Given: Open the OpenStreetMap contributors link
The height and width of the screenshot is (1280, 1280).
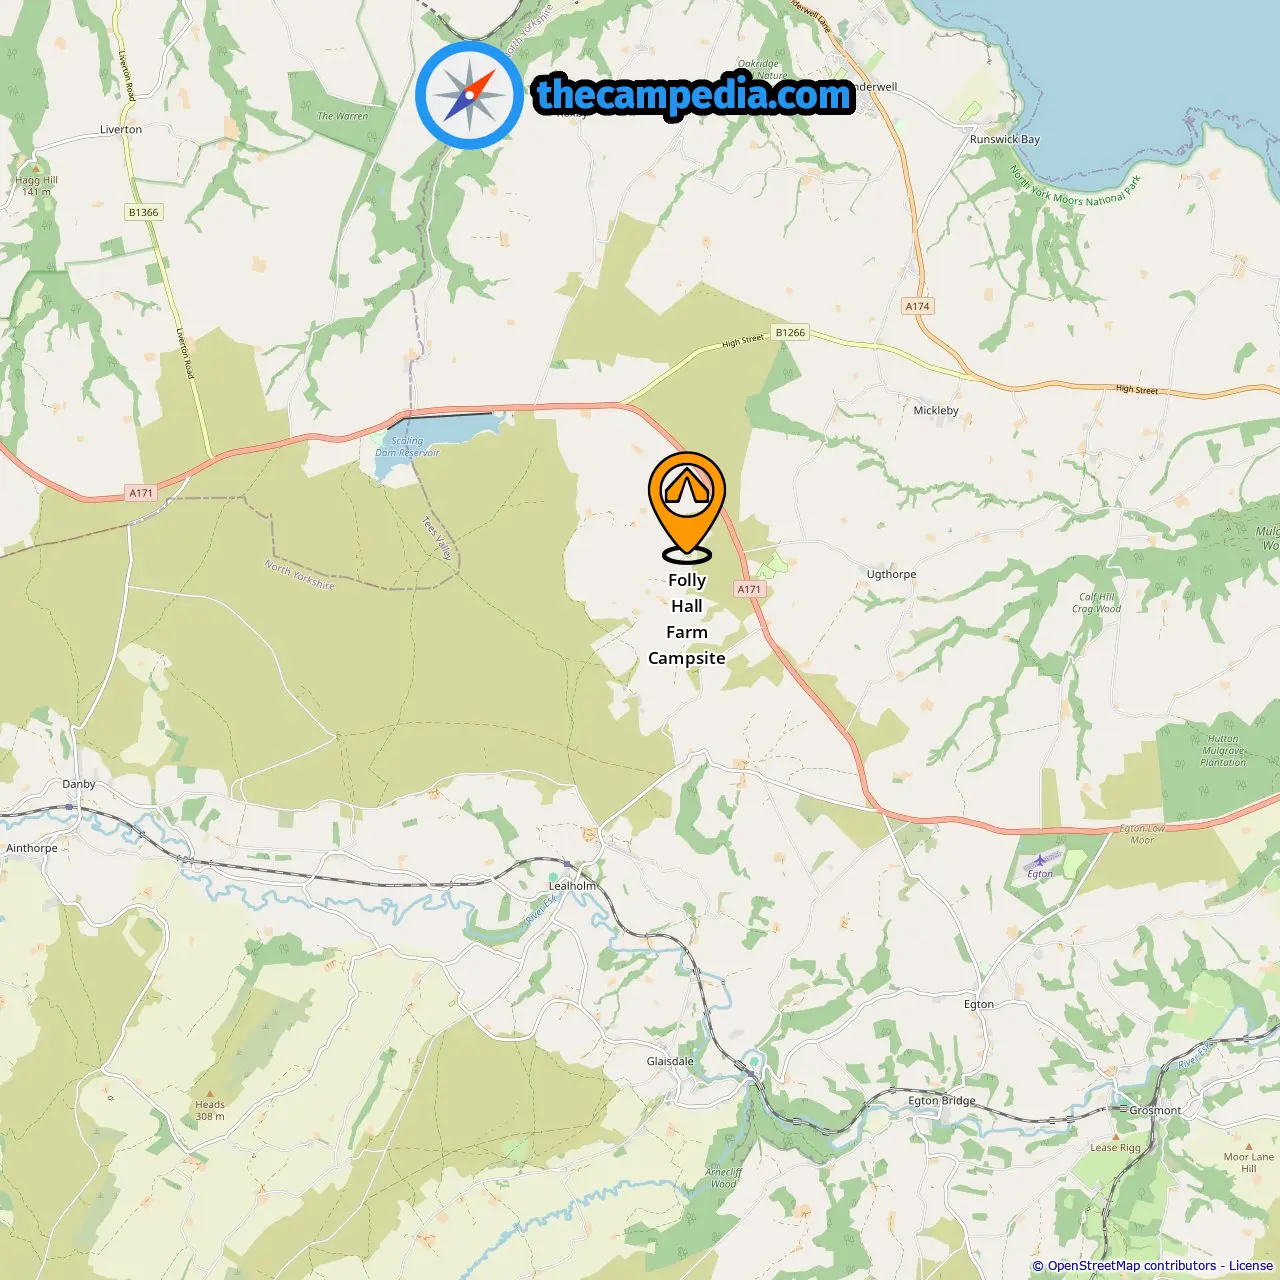Looking at the screenshot, I should tap(1132, 1265).
